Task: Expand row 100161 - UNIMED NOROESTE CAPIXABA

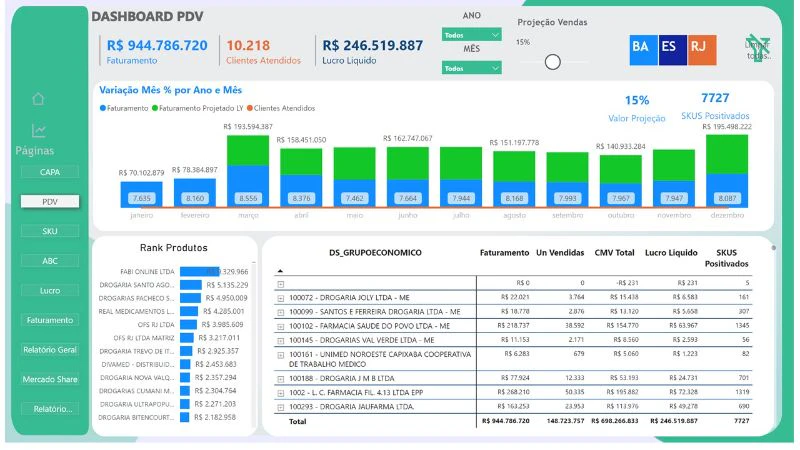Action: (x=281, y=355)
